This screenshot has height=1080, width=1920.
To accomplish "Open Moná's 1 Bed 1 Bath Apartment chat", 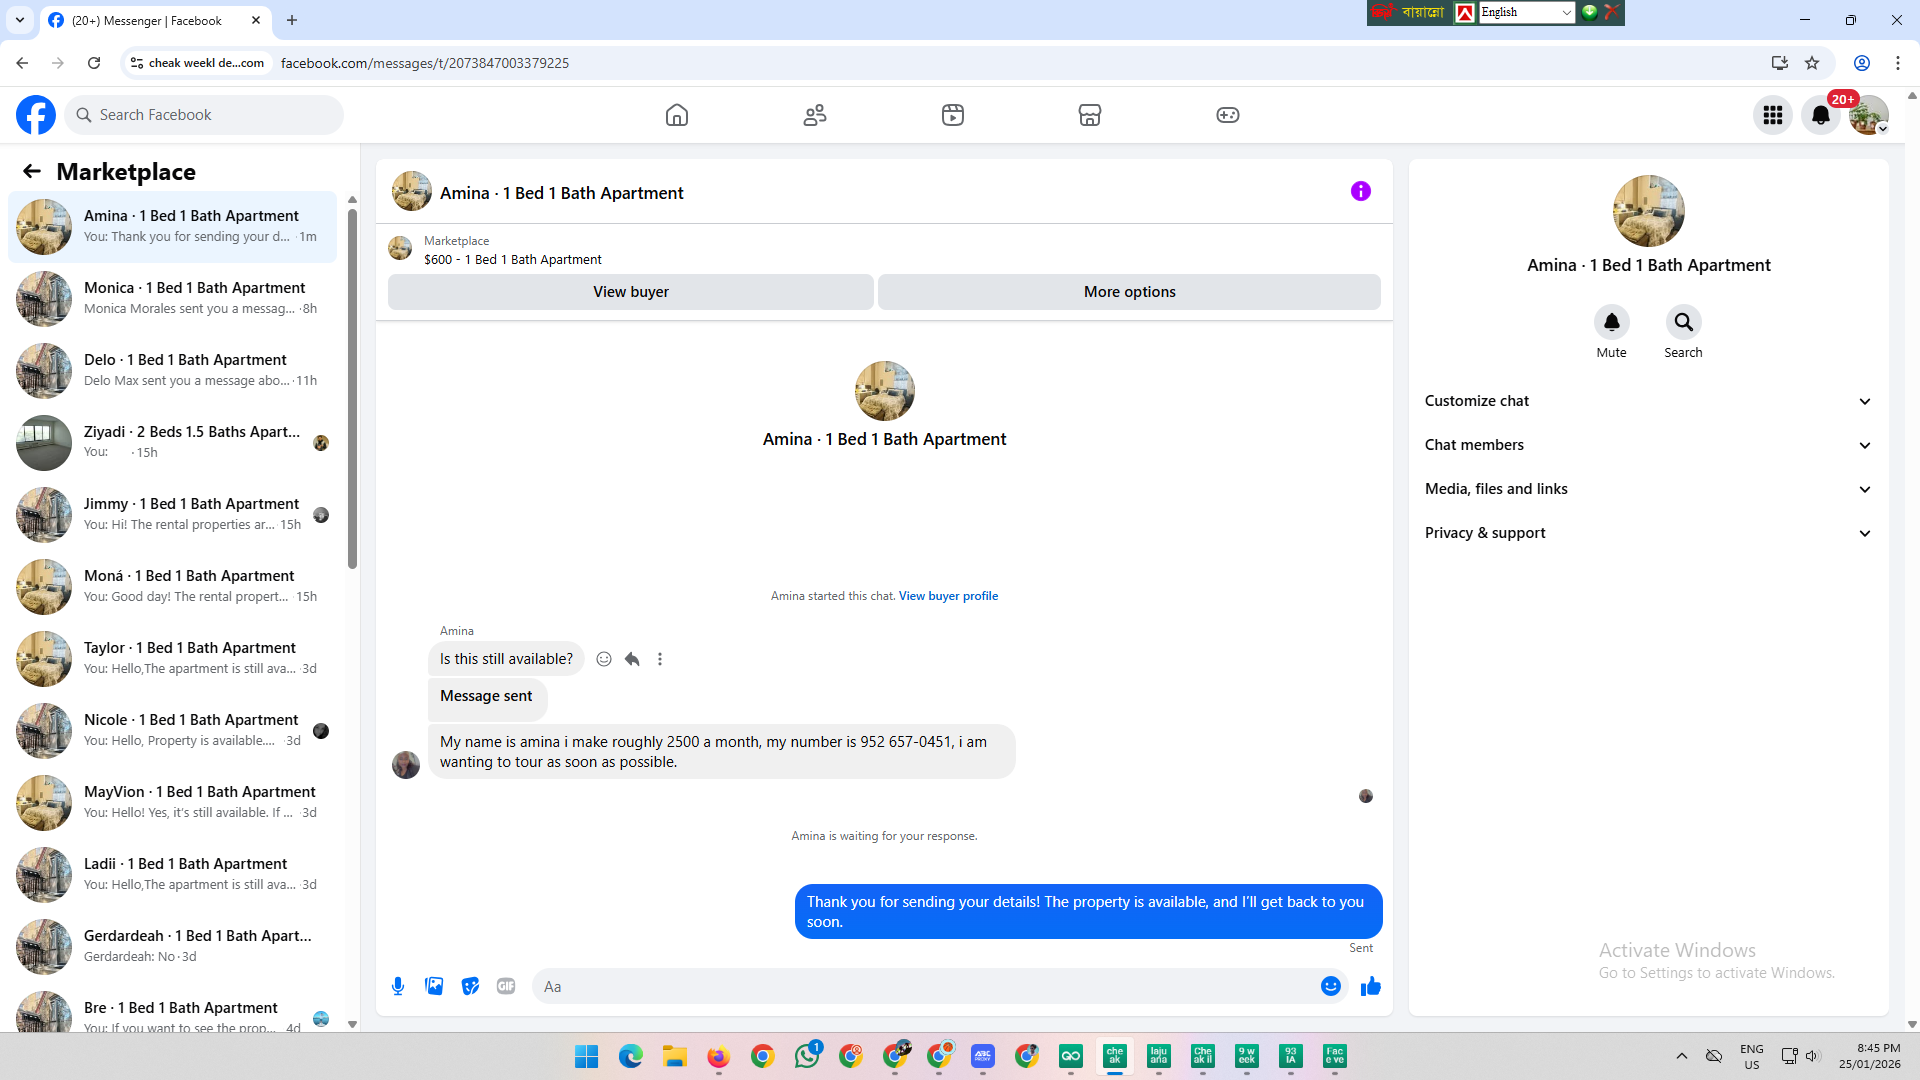I will pos(172,587).
